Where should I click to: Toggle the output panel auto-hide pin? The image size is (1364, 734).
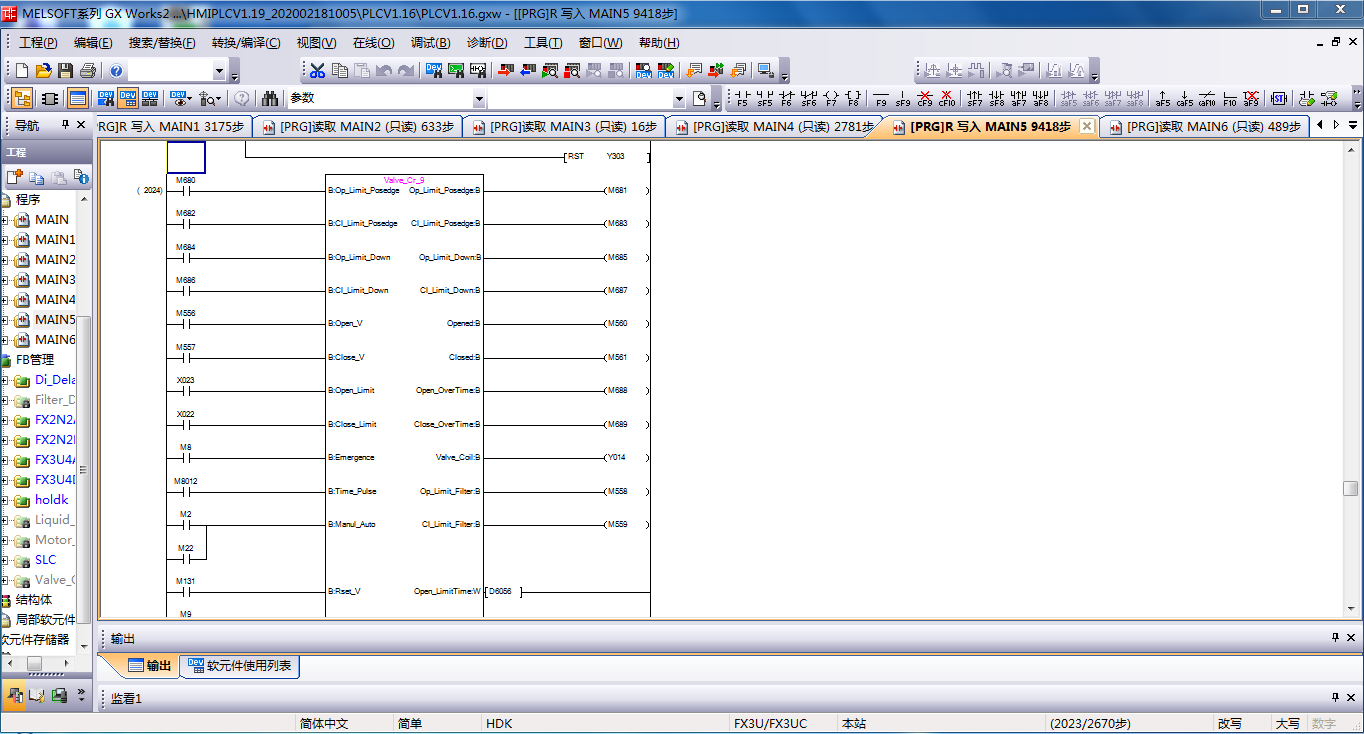(x=1335, y=638)
